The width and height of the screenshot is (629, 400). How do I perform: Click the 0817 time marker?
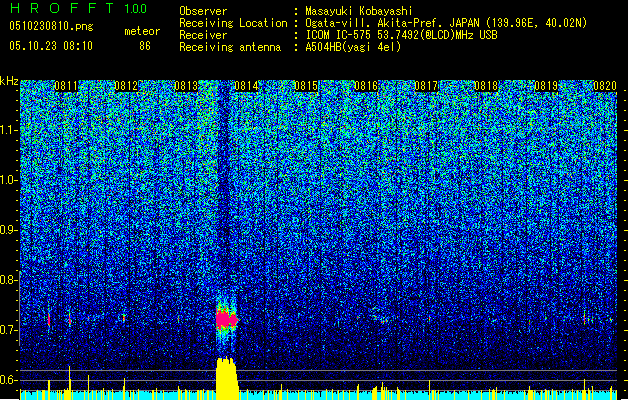pos(426,86)
